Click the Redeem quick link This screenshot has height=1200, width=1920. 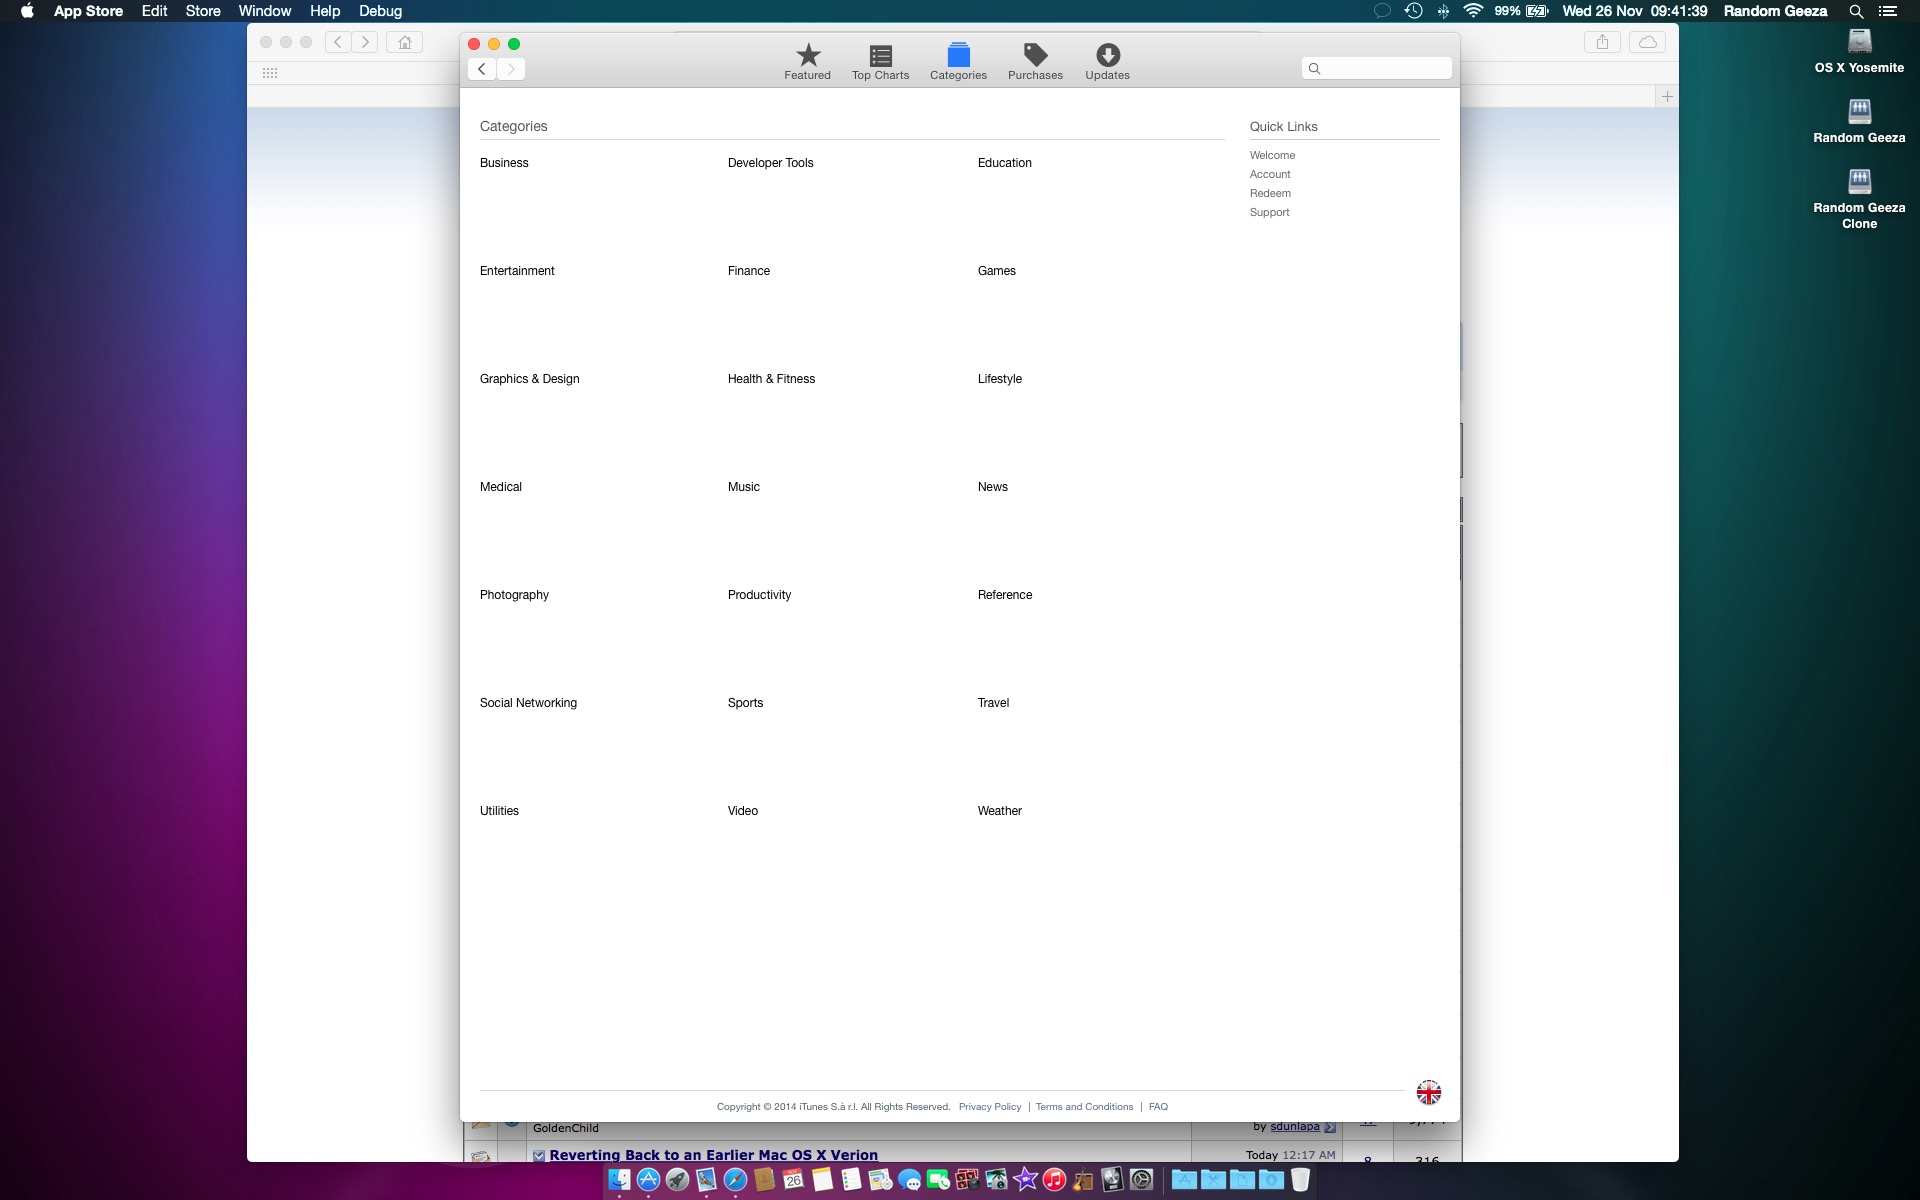[1270, 193]
